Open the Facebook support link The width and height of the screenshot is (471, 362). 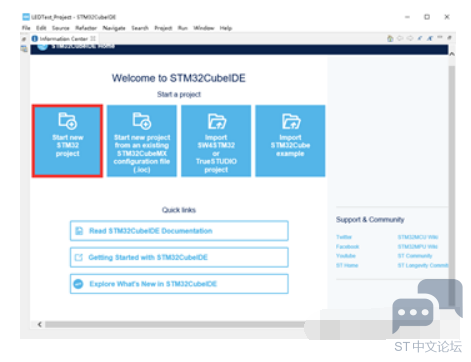coord(347,247)
